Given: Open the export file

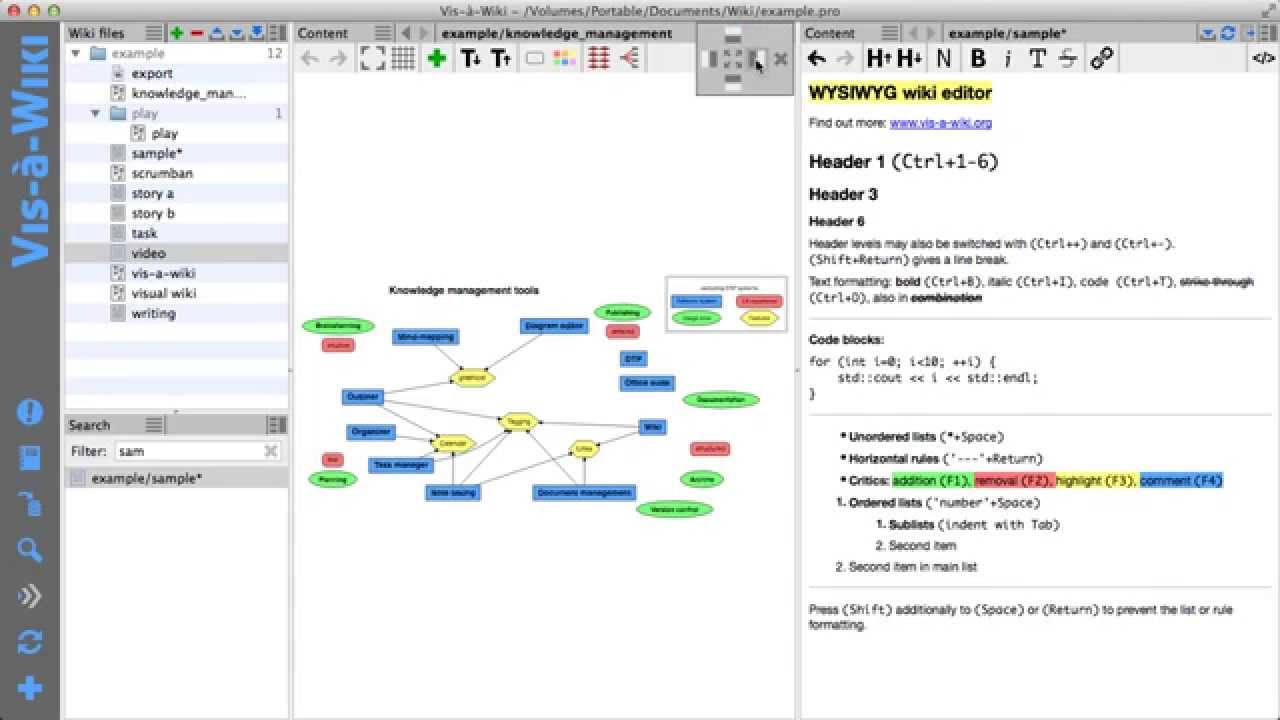Looking at the screenshot, I should click(x=152, y=73).
